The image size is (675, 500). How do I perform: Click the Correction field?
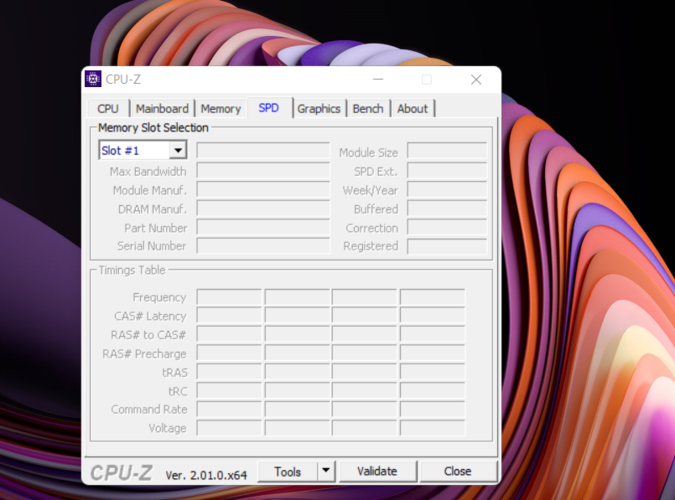click(447, 227)
